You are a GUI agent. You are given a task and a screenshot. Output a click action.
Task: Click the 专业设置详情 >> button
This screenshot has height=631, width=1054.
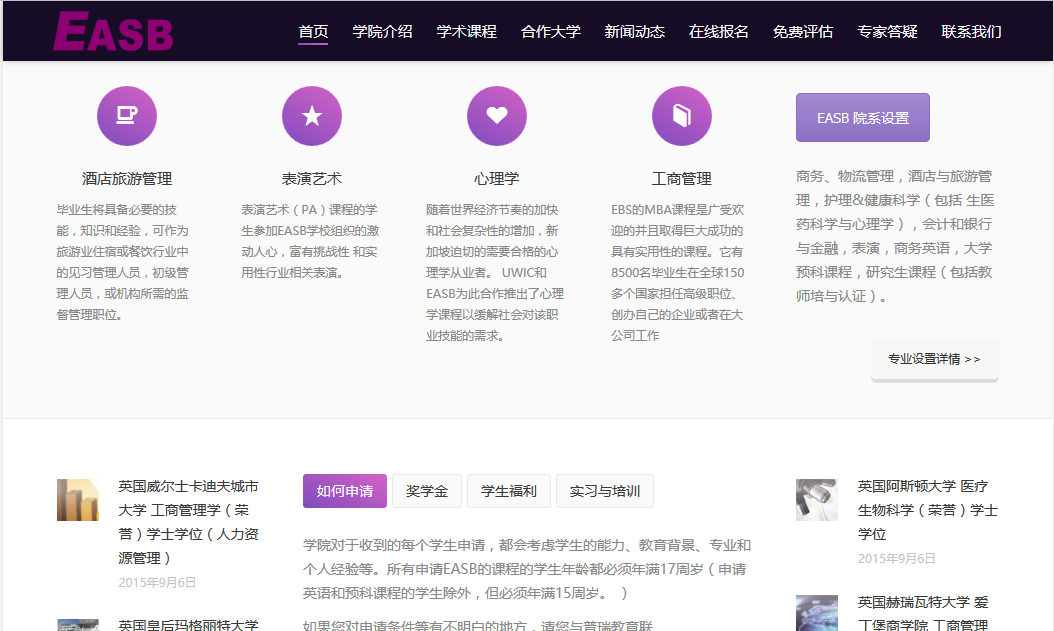[934, 359]
